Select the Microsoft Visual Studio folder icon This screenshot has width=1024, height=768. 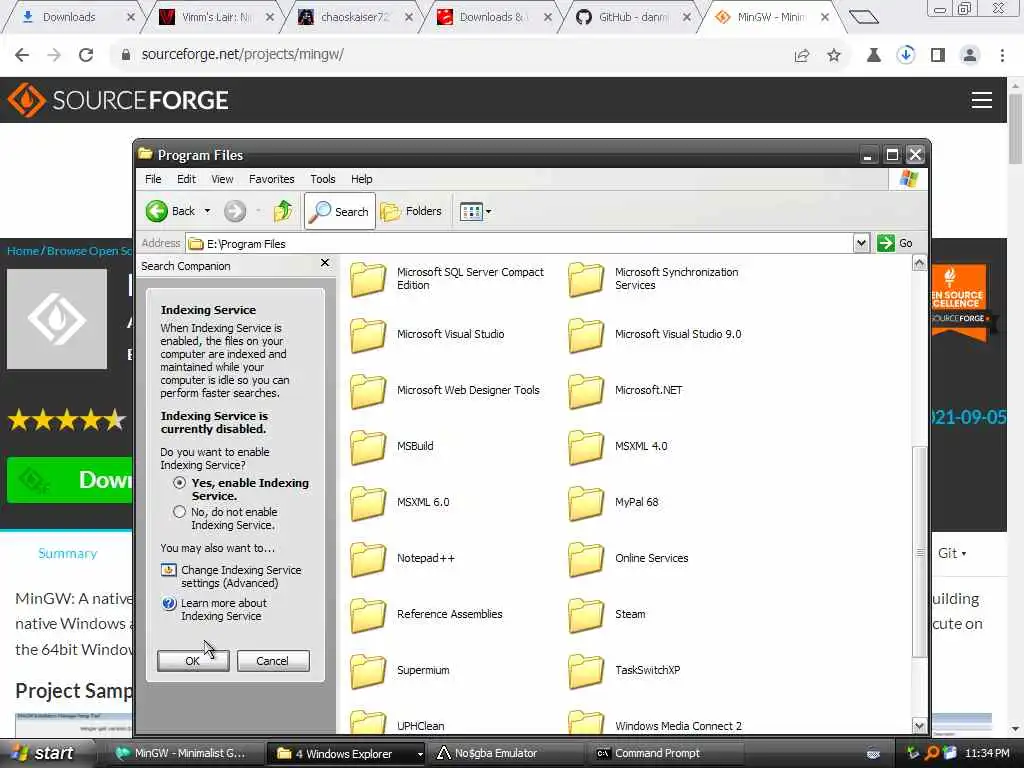[368, 335]
